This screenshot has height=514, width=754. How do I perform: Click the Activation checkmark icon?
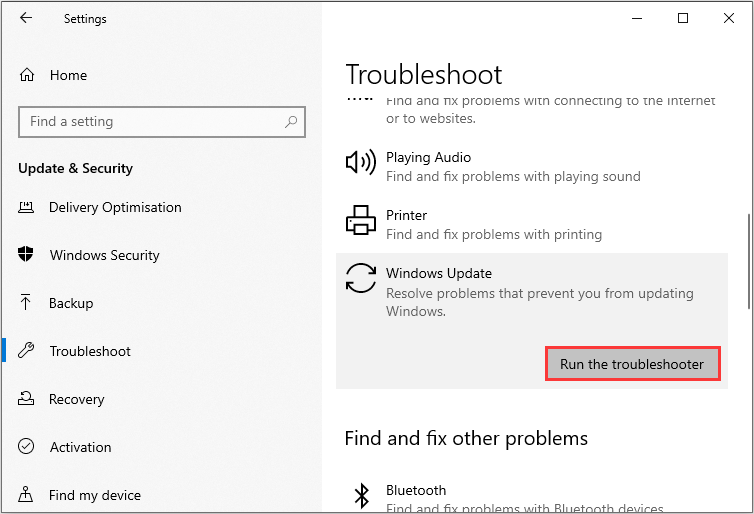pyautogui.click(x=27, y=447)
